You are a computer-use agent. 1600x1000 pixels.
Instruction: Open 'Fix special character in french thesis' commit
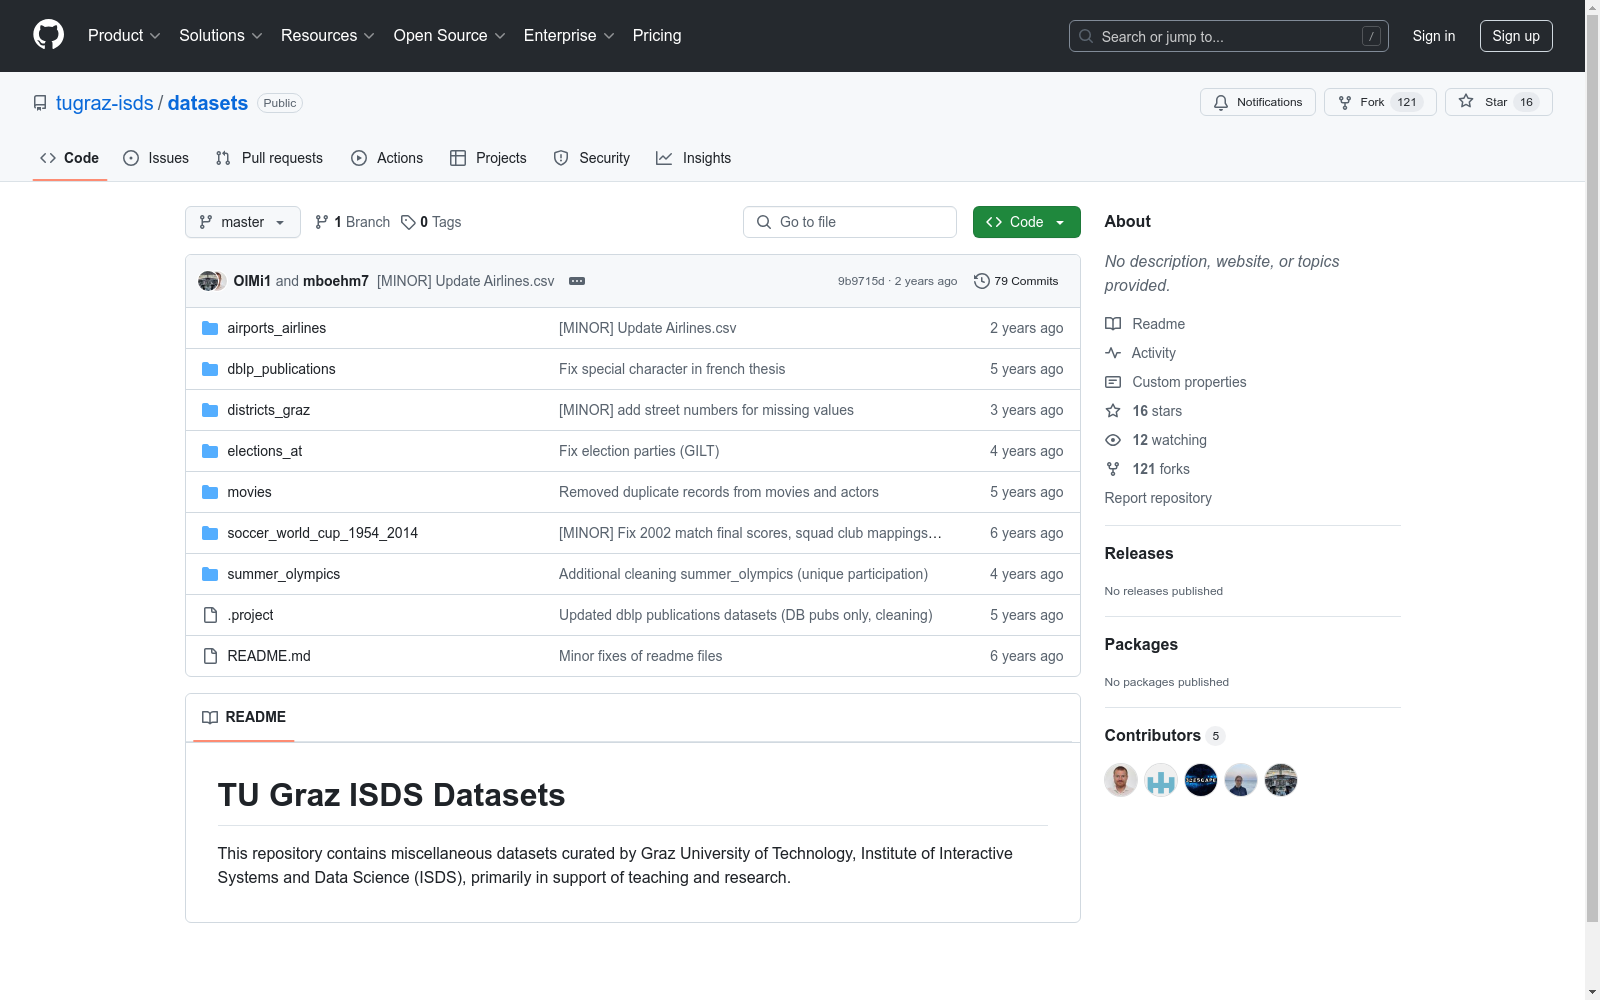coord(672,369)
